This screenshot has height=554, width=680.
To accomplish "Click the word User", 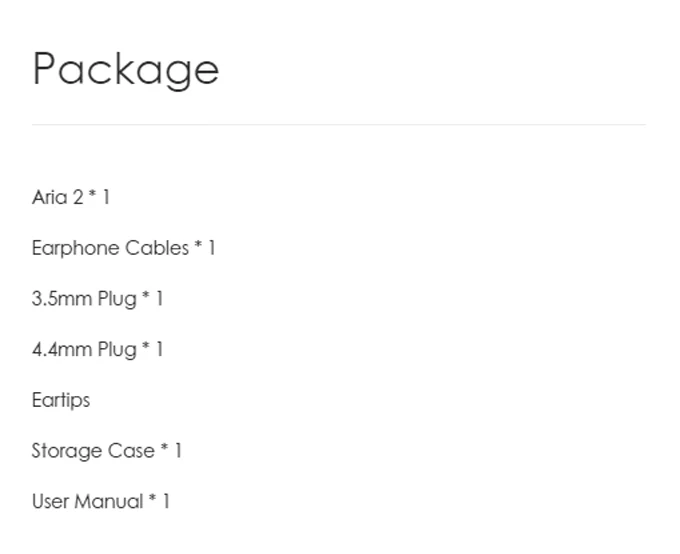I will pyautogui.click(x=51, y=502).
